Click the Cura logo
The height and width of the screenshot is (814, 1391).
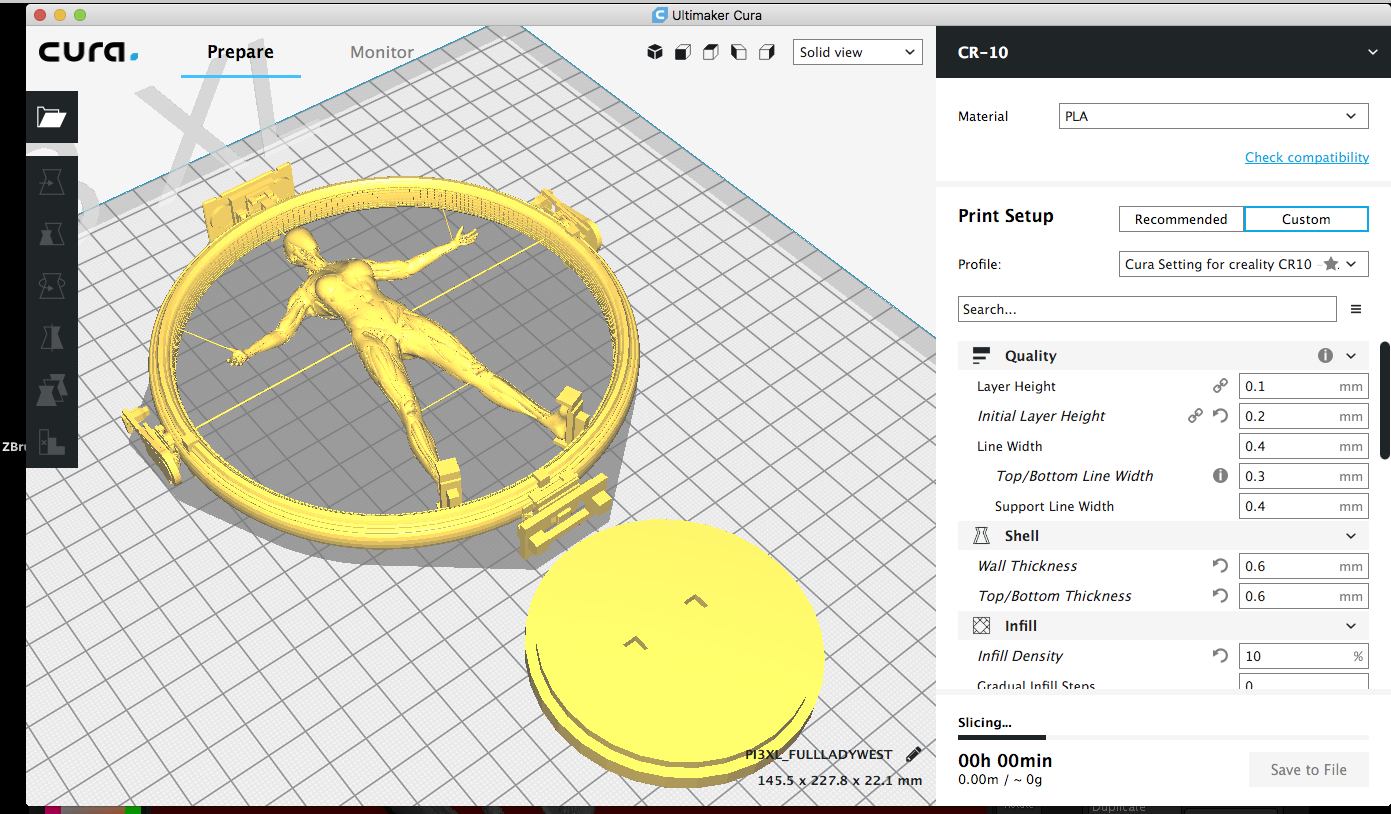pyautogui.click(x=88, y=52)
